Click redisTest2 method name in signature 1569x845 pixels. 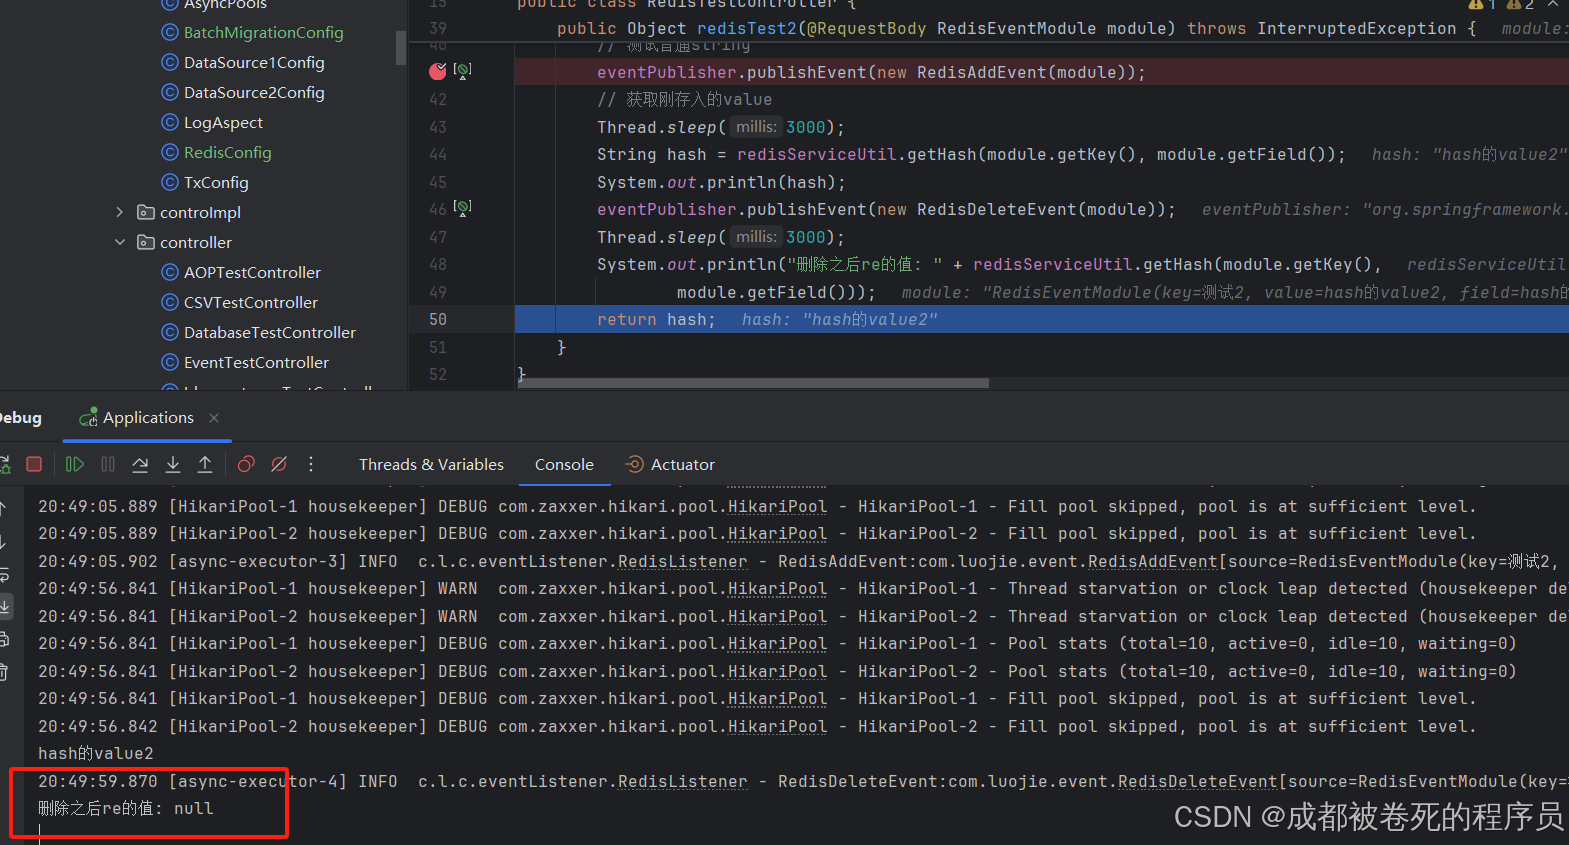pos(746,29)
